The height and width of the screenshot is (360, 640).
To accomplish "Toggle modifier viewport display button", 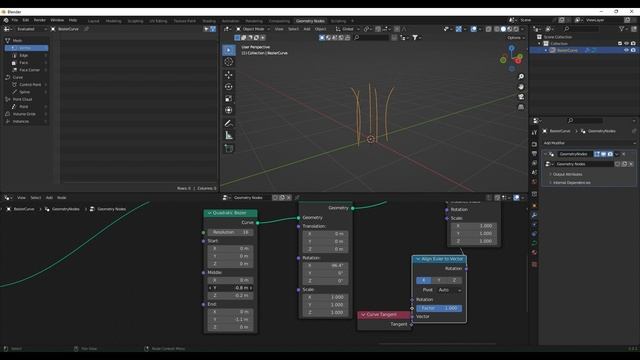I will click(603, 154).
